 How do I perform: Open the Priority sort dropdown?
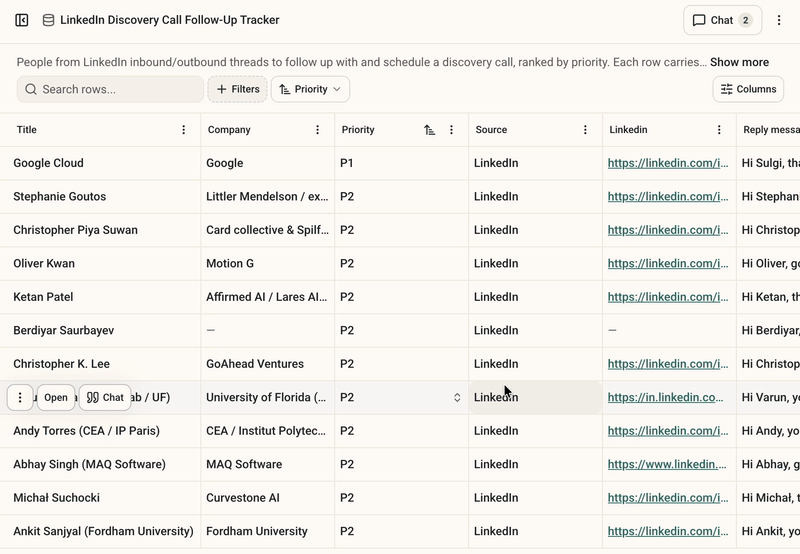(x=310, y=89)
